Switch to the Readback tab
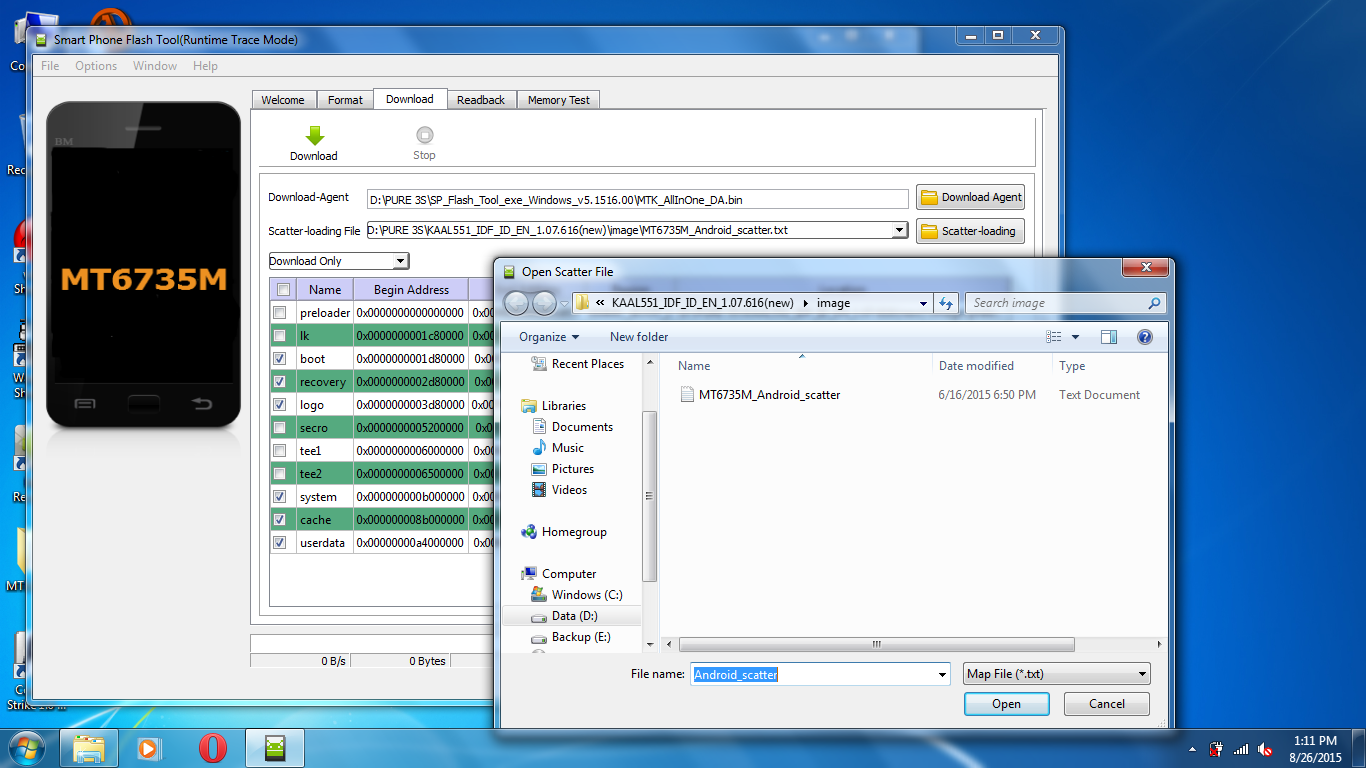This screenshot has height=768, width=1366. (481, 100)
